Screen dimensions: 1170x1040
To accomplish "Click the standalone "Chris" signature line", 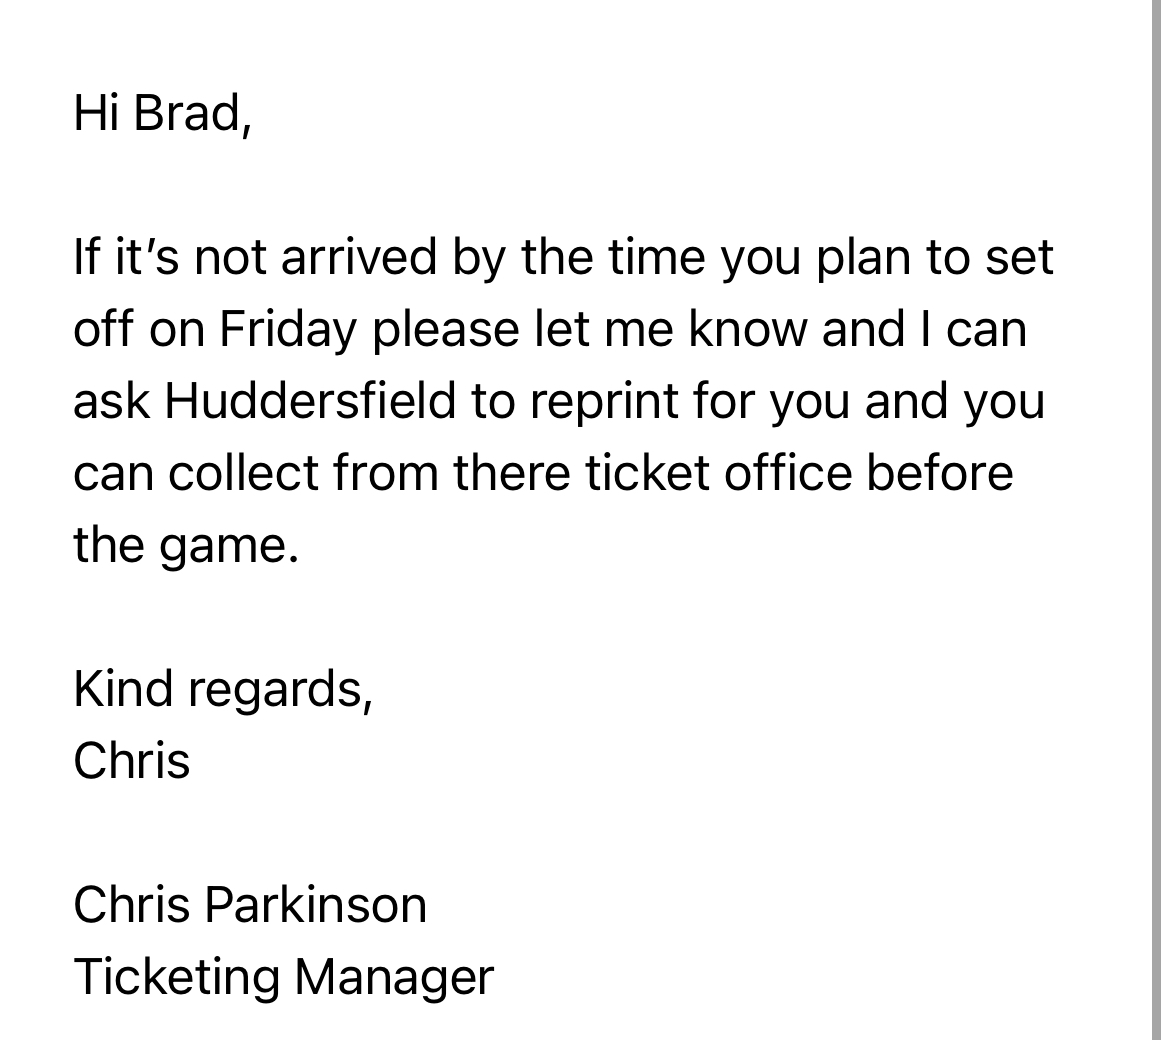I will coord(131,761).
